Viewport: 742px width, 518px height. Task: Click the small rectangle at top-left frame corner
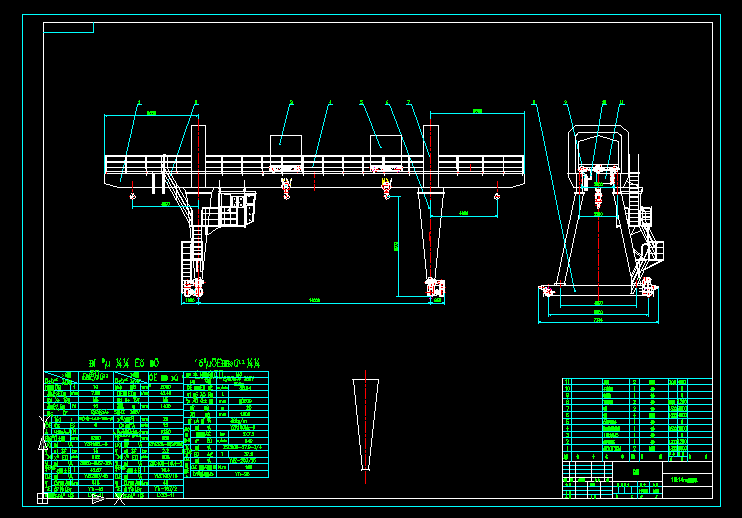(x=69, y=28)
